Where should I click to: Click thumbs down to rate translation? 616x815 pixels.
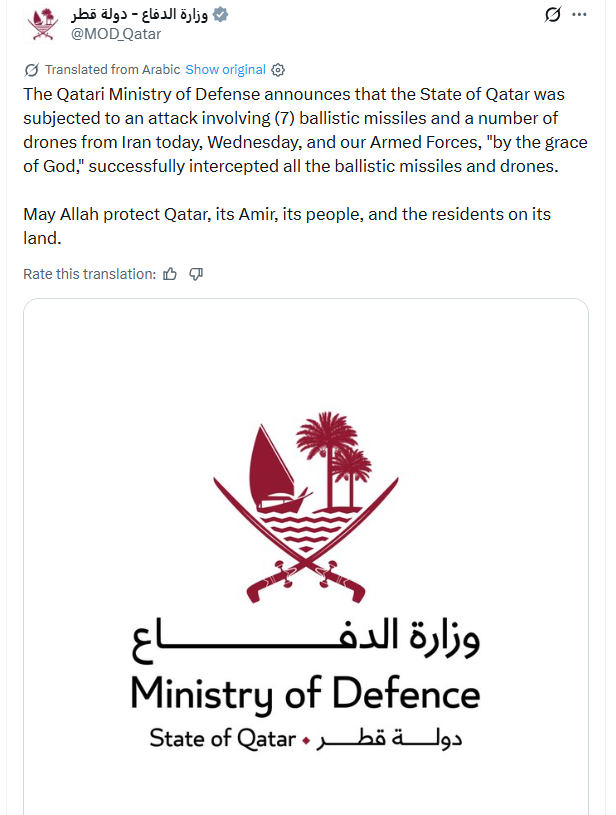pos(196,274)
